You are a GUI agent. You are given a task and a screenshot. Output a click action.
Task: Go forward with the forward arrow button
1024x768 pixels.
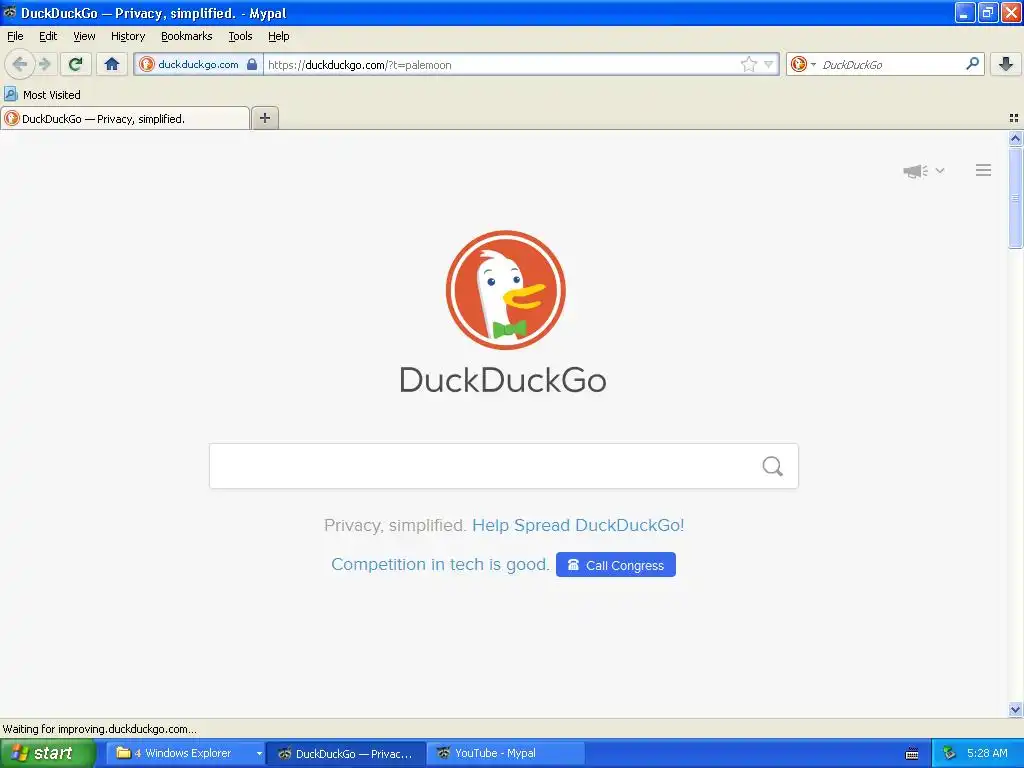[x=44, y=64]
